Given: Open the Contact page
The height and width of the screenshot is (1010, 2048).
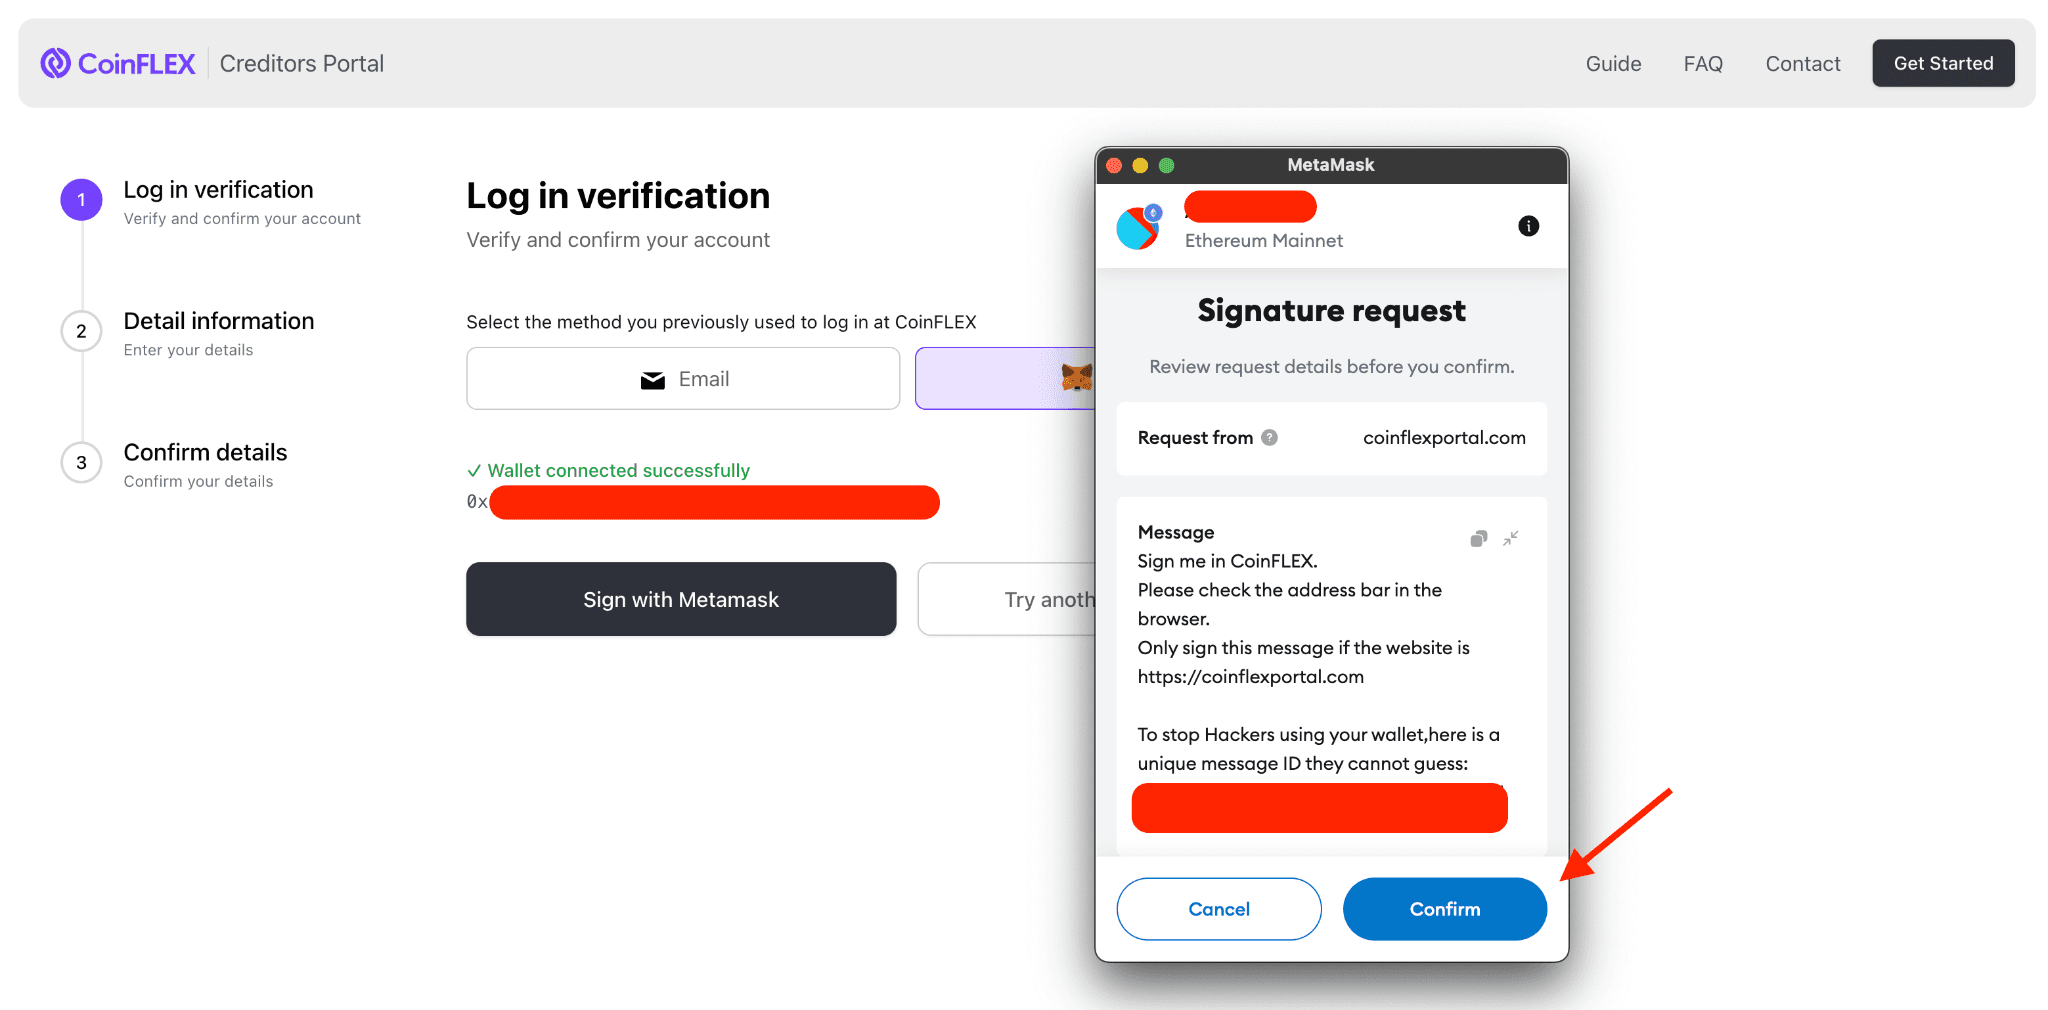Looking at the screenshot, I should [1802, 63].
